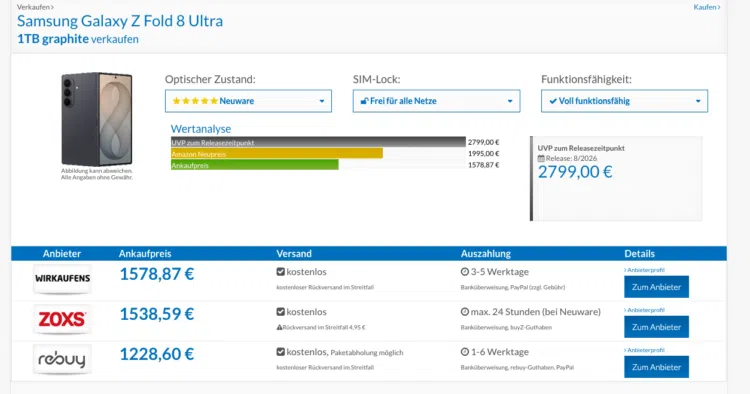Open Anbieterprofil link for WIRKAUFENS
Viewport: 750px width, 394px height.
click(644, 270)
